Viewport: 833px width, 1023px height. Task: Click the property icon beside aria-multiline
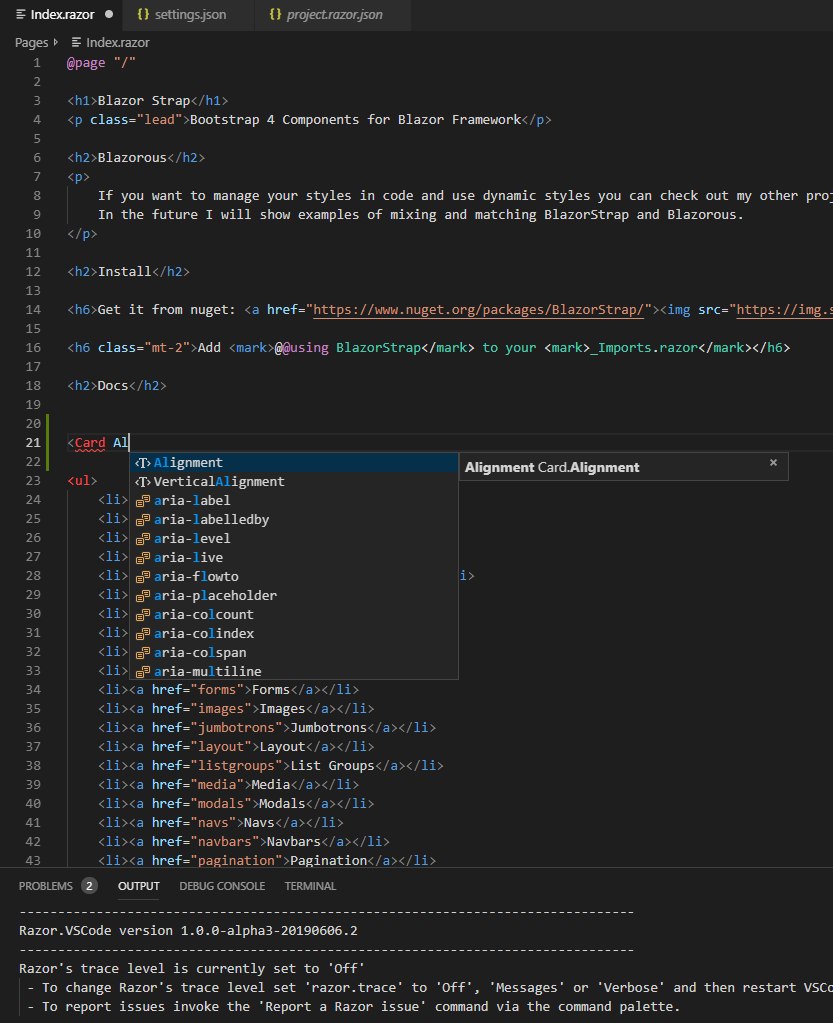click(x=142, y=671)
